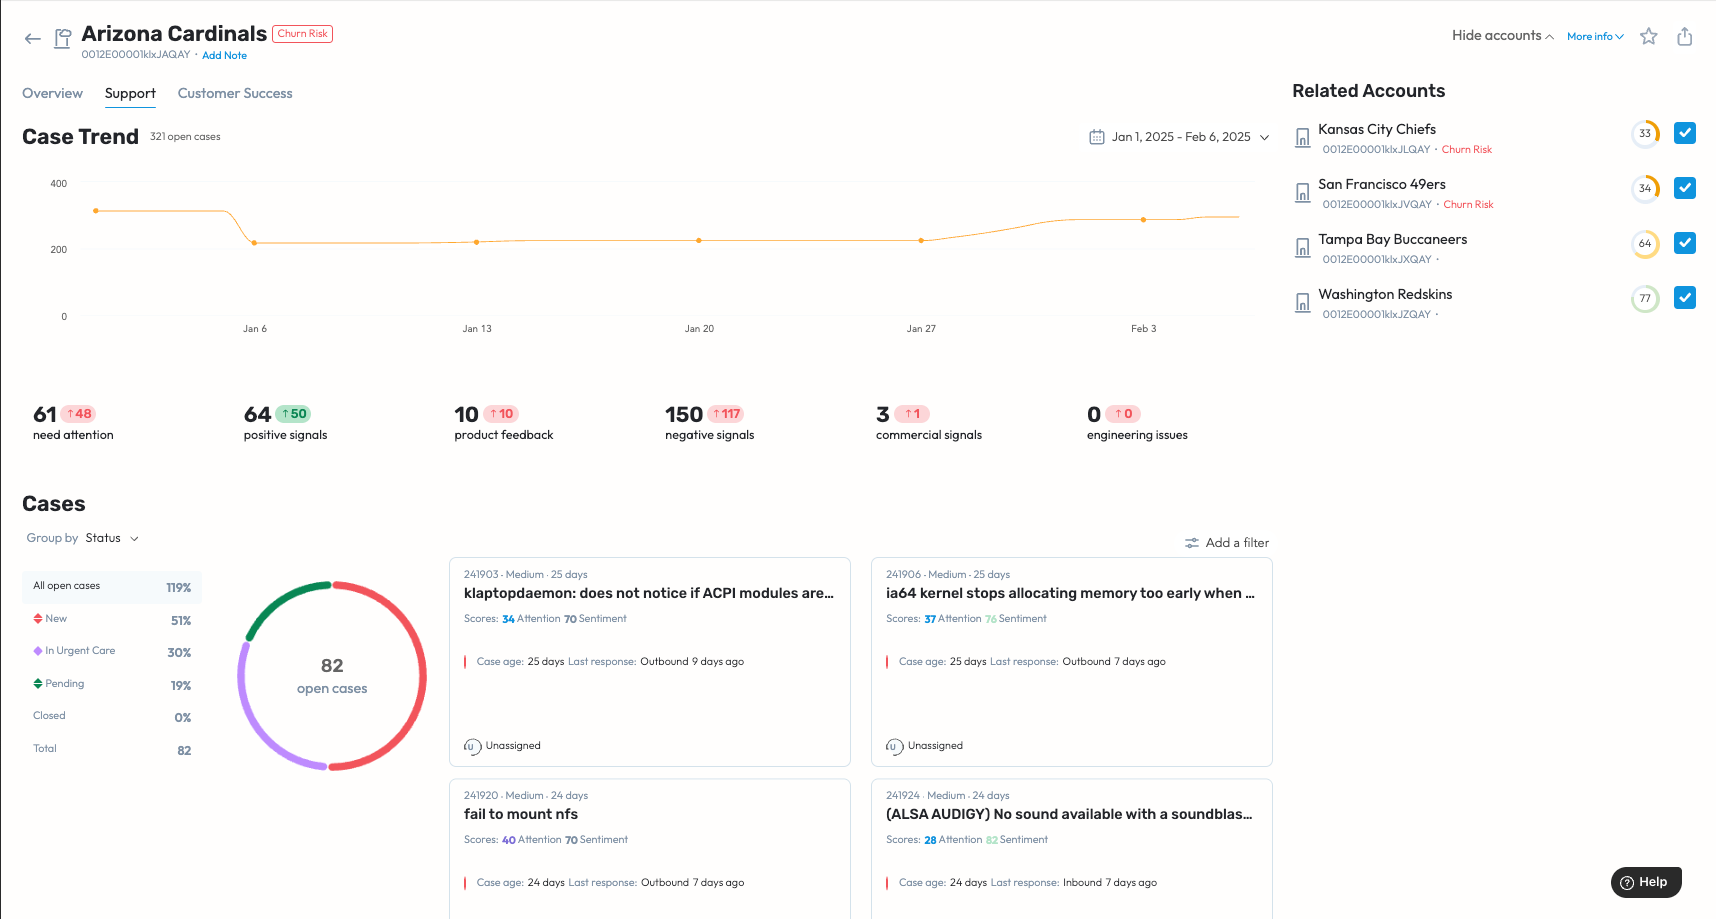Image resolution: width=1716 pixels, height=919 pixels.
Task: Filter cases by New status
Action: click(112, 620)
